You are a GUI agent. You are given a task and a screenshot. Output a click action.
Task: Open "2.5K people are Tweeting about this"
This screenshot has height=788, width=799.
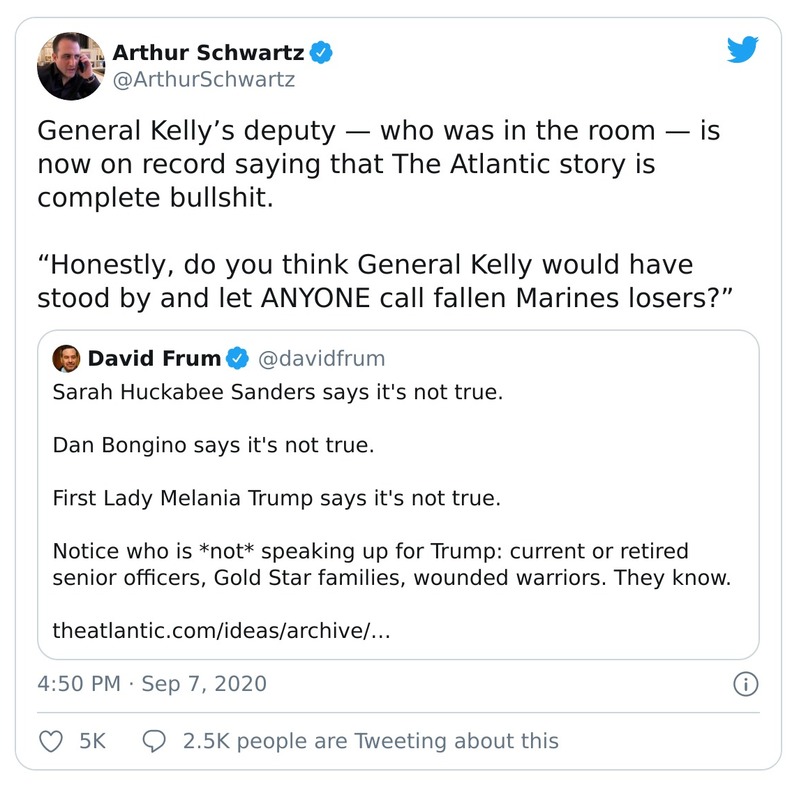pyautogui.click(x=370, y=741)
